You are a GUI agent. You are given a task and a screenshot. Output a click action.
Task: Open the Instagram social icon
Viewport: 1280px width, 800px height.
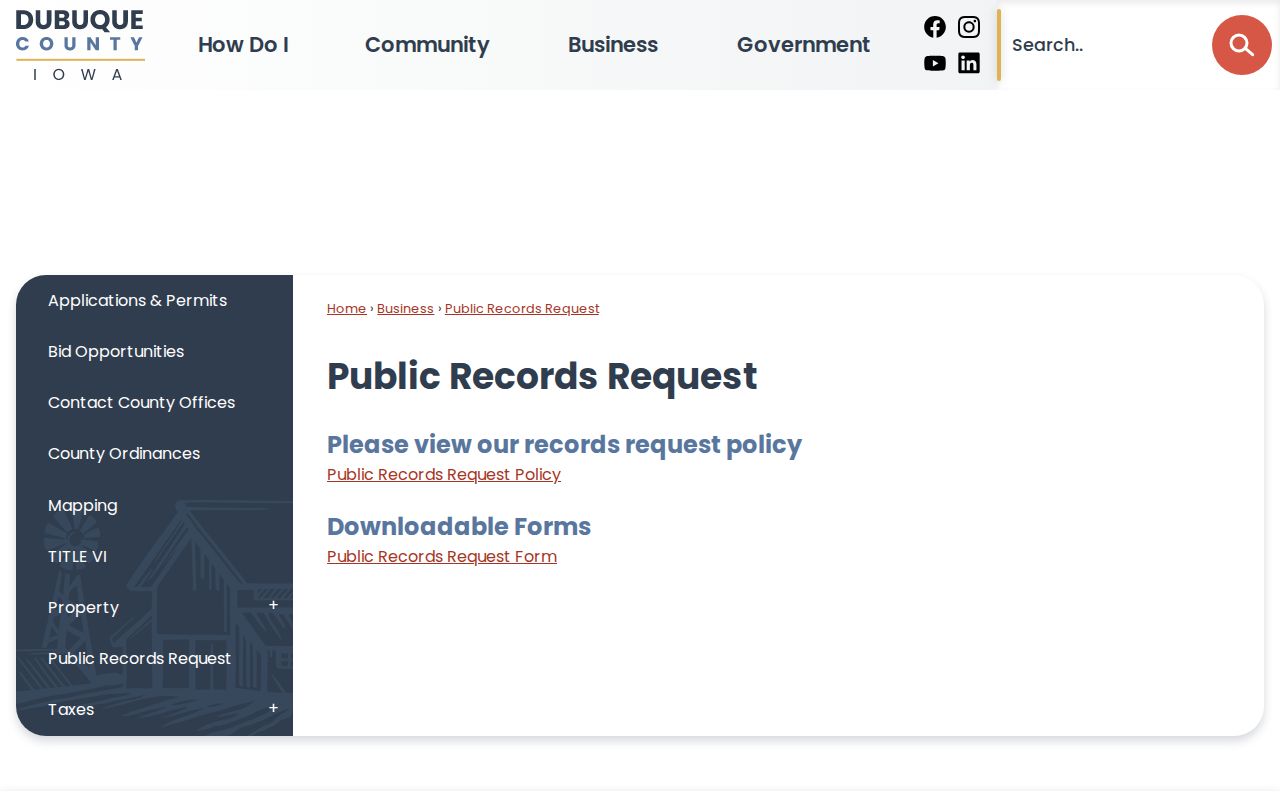point(969,27)
